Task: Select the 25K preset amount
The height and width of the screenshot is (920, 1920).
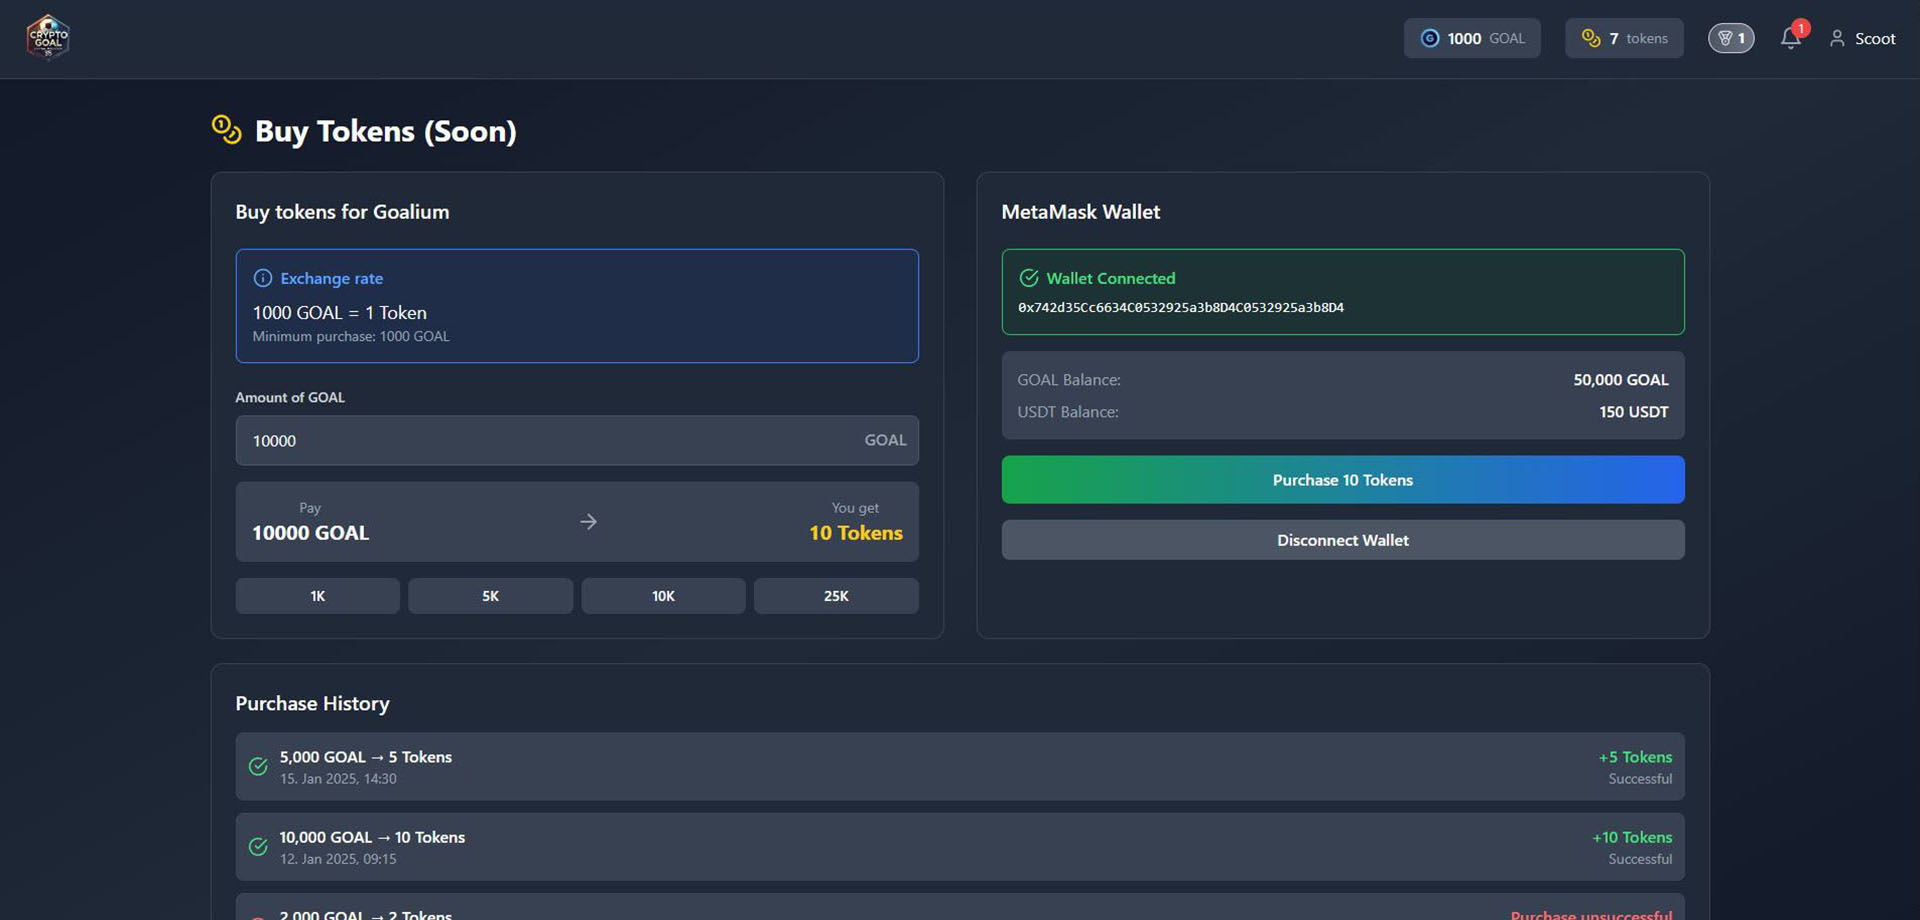Action: [836, 596]
